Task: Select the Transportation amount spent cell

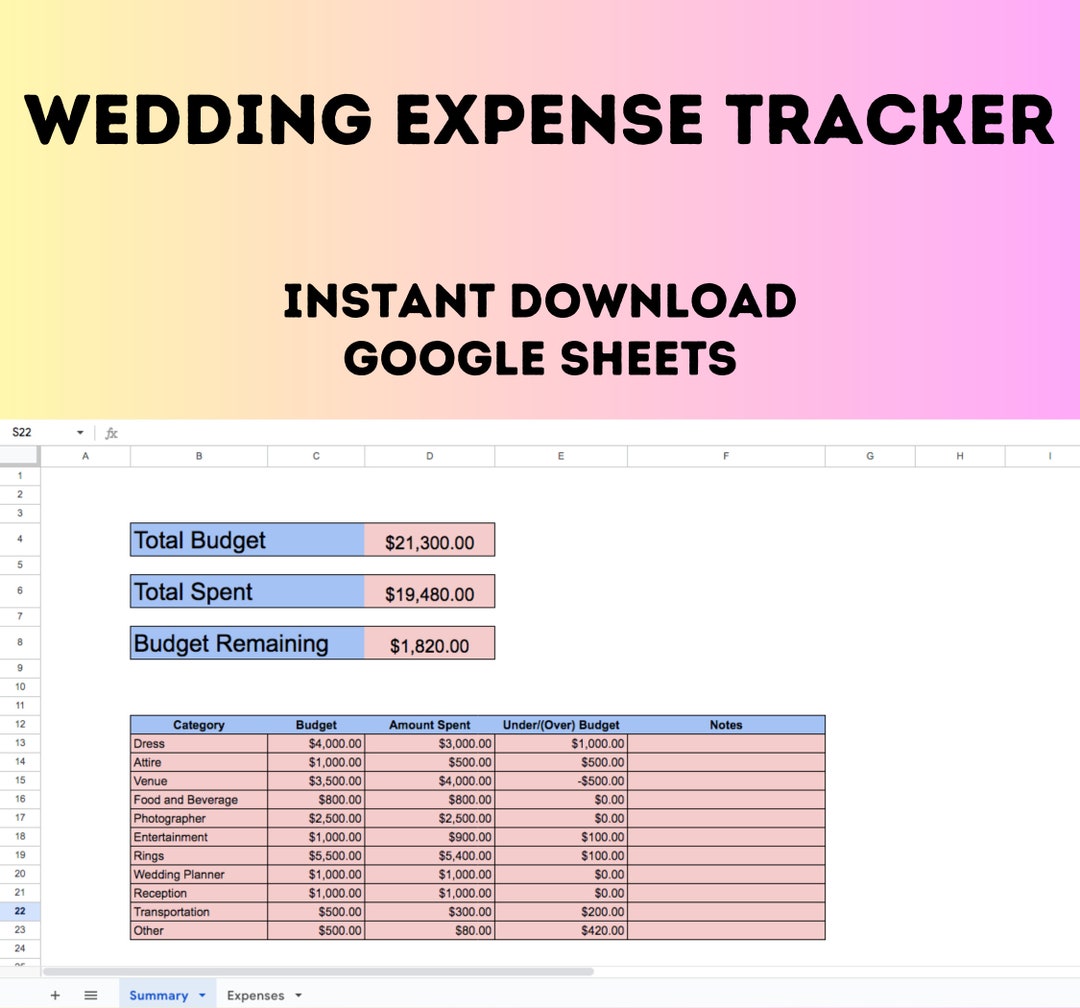Action: pyautogui.click(x=430, y=912)
